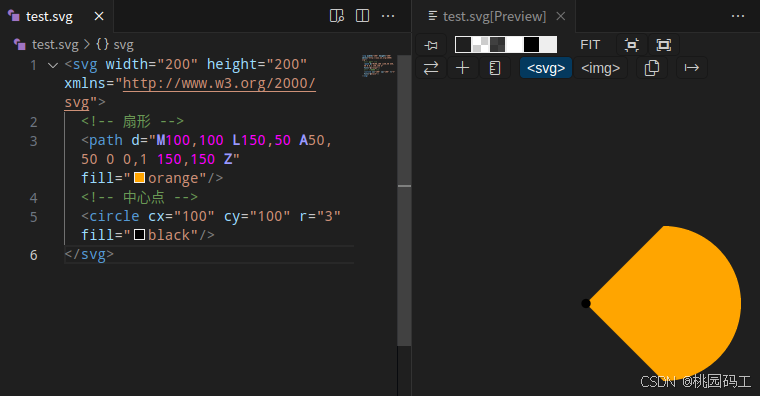Select the light checkerboard background swatch
Screen dimensions: 760x396
480,45
